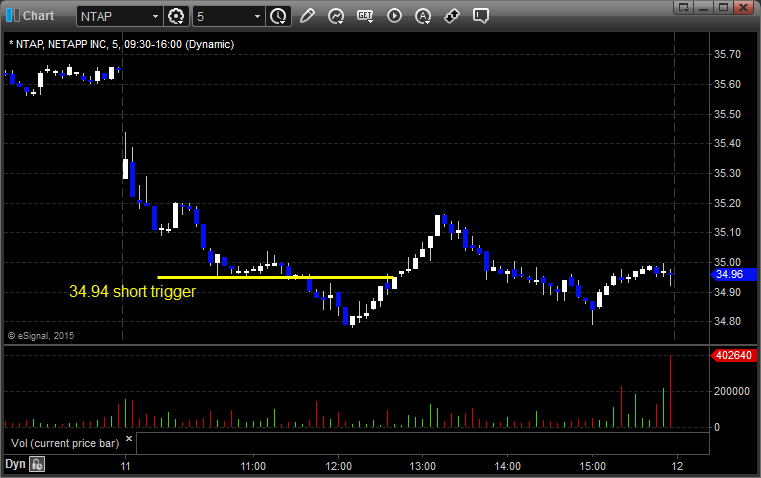Select the yellow trigger line

(x=275, y=278)
